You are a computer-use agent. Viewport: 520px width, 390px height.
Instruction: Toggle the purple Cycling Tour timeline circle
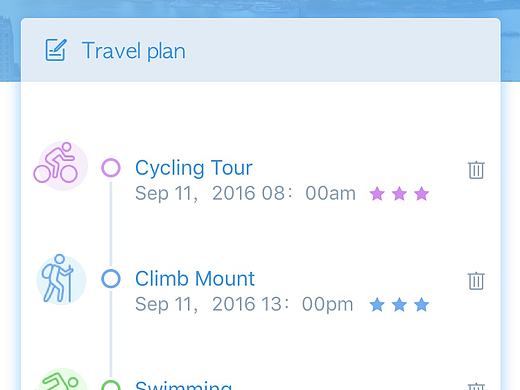click(111, 167)
